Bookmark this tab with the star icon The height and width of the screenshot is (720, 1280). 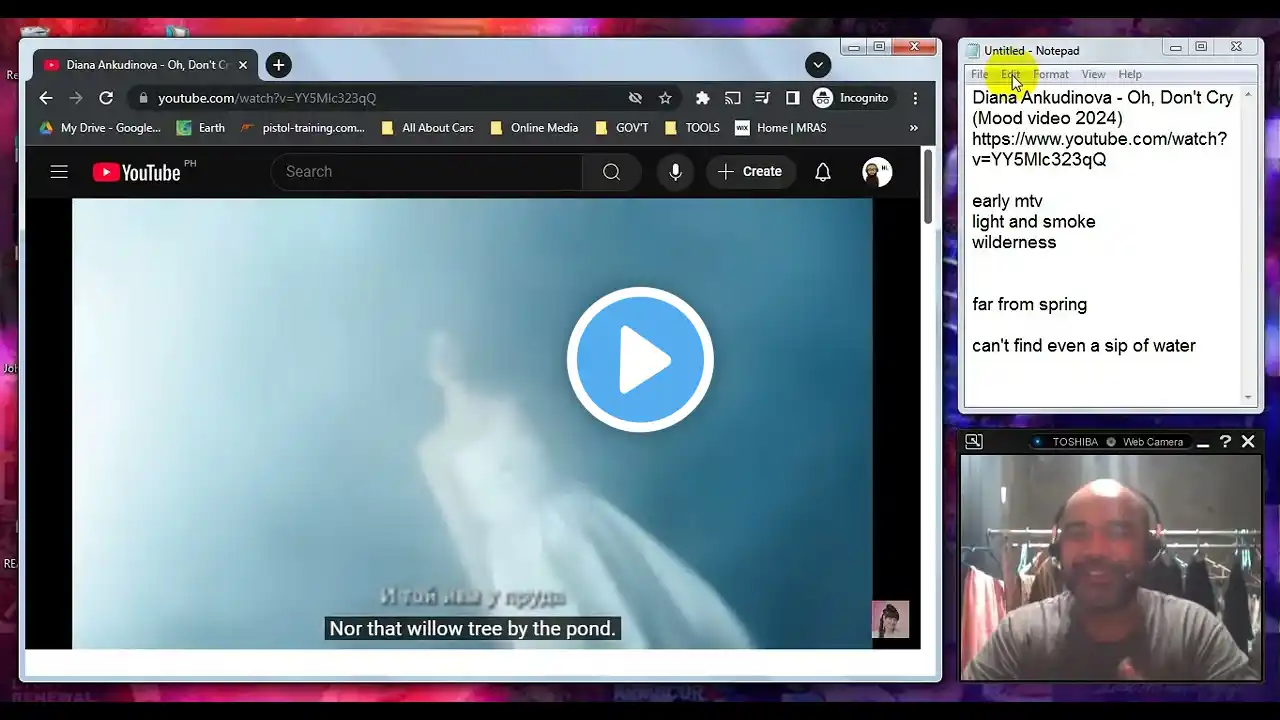pos(665,98)
